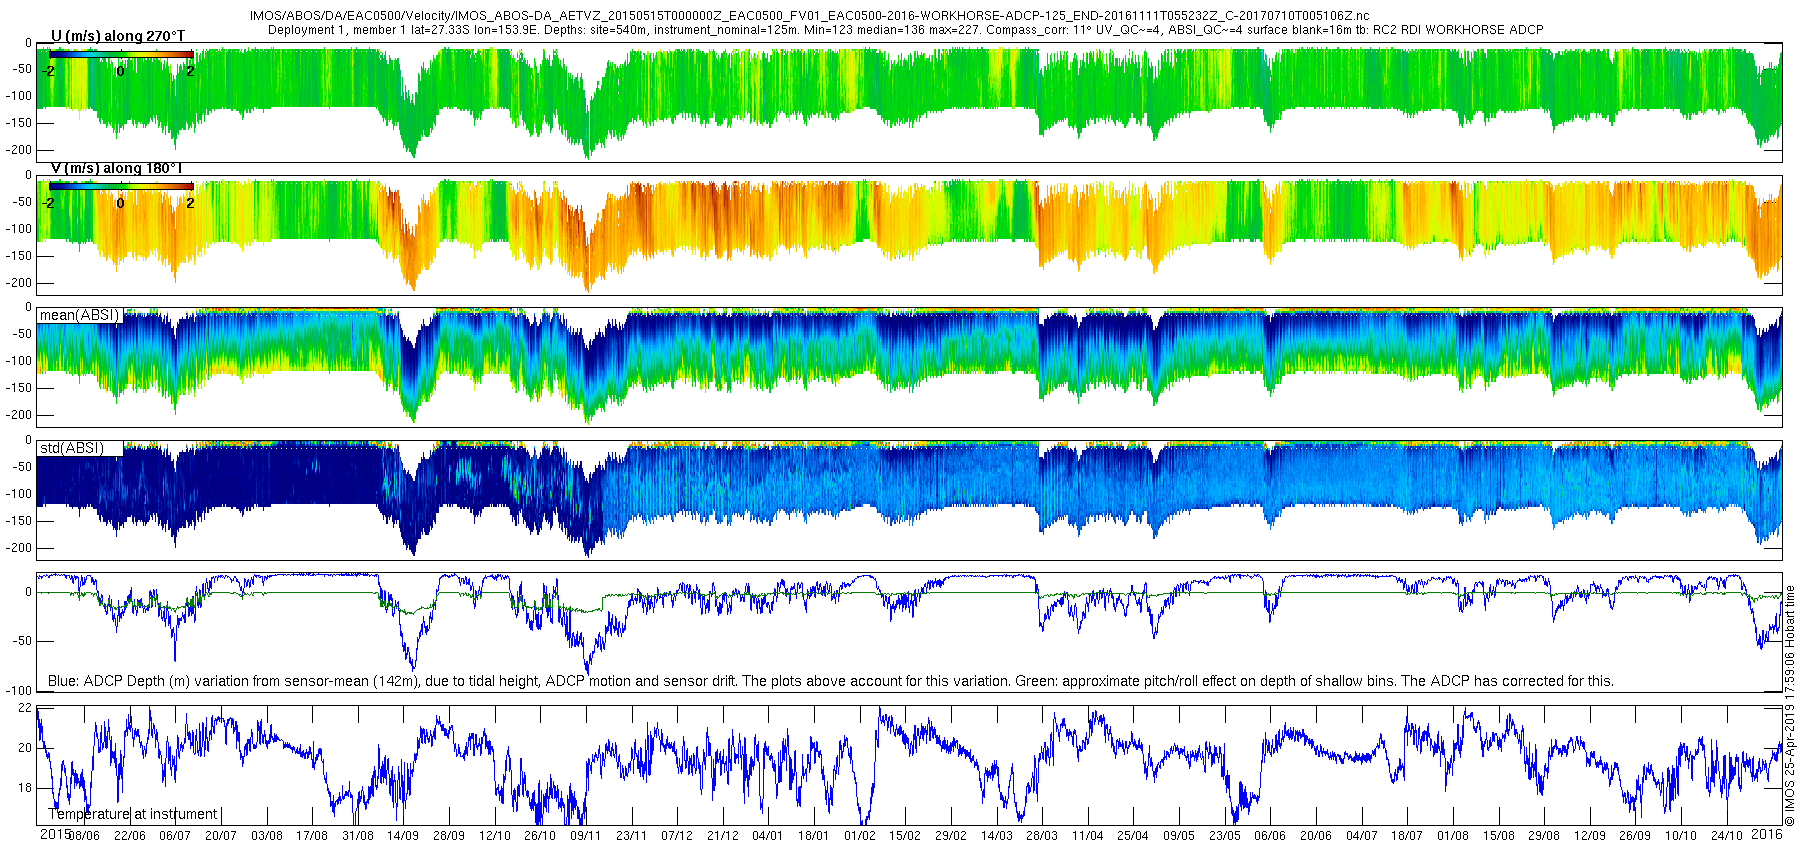The image size is (1800, 850).
Task: Click the '14/09' date tick label
Action: coord(403,836)
